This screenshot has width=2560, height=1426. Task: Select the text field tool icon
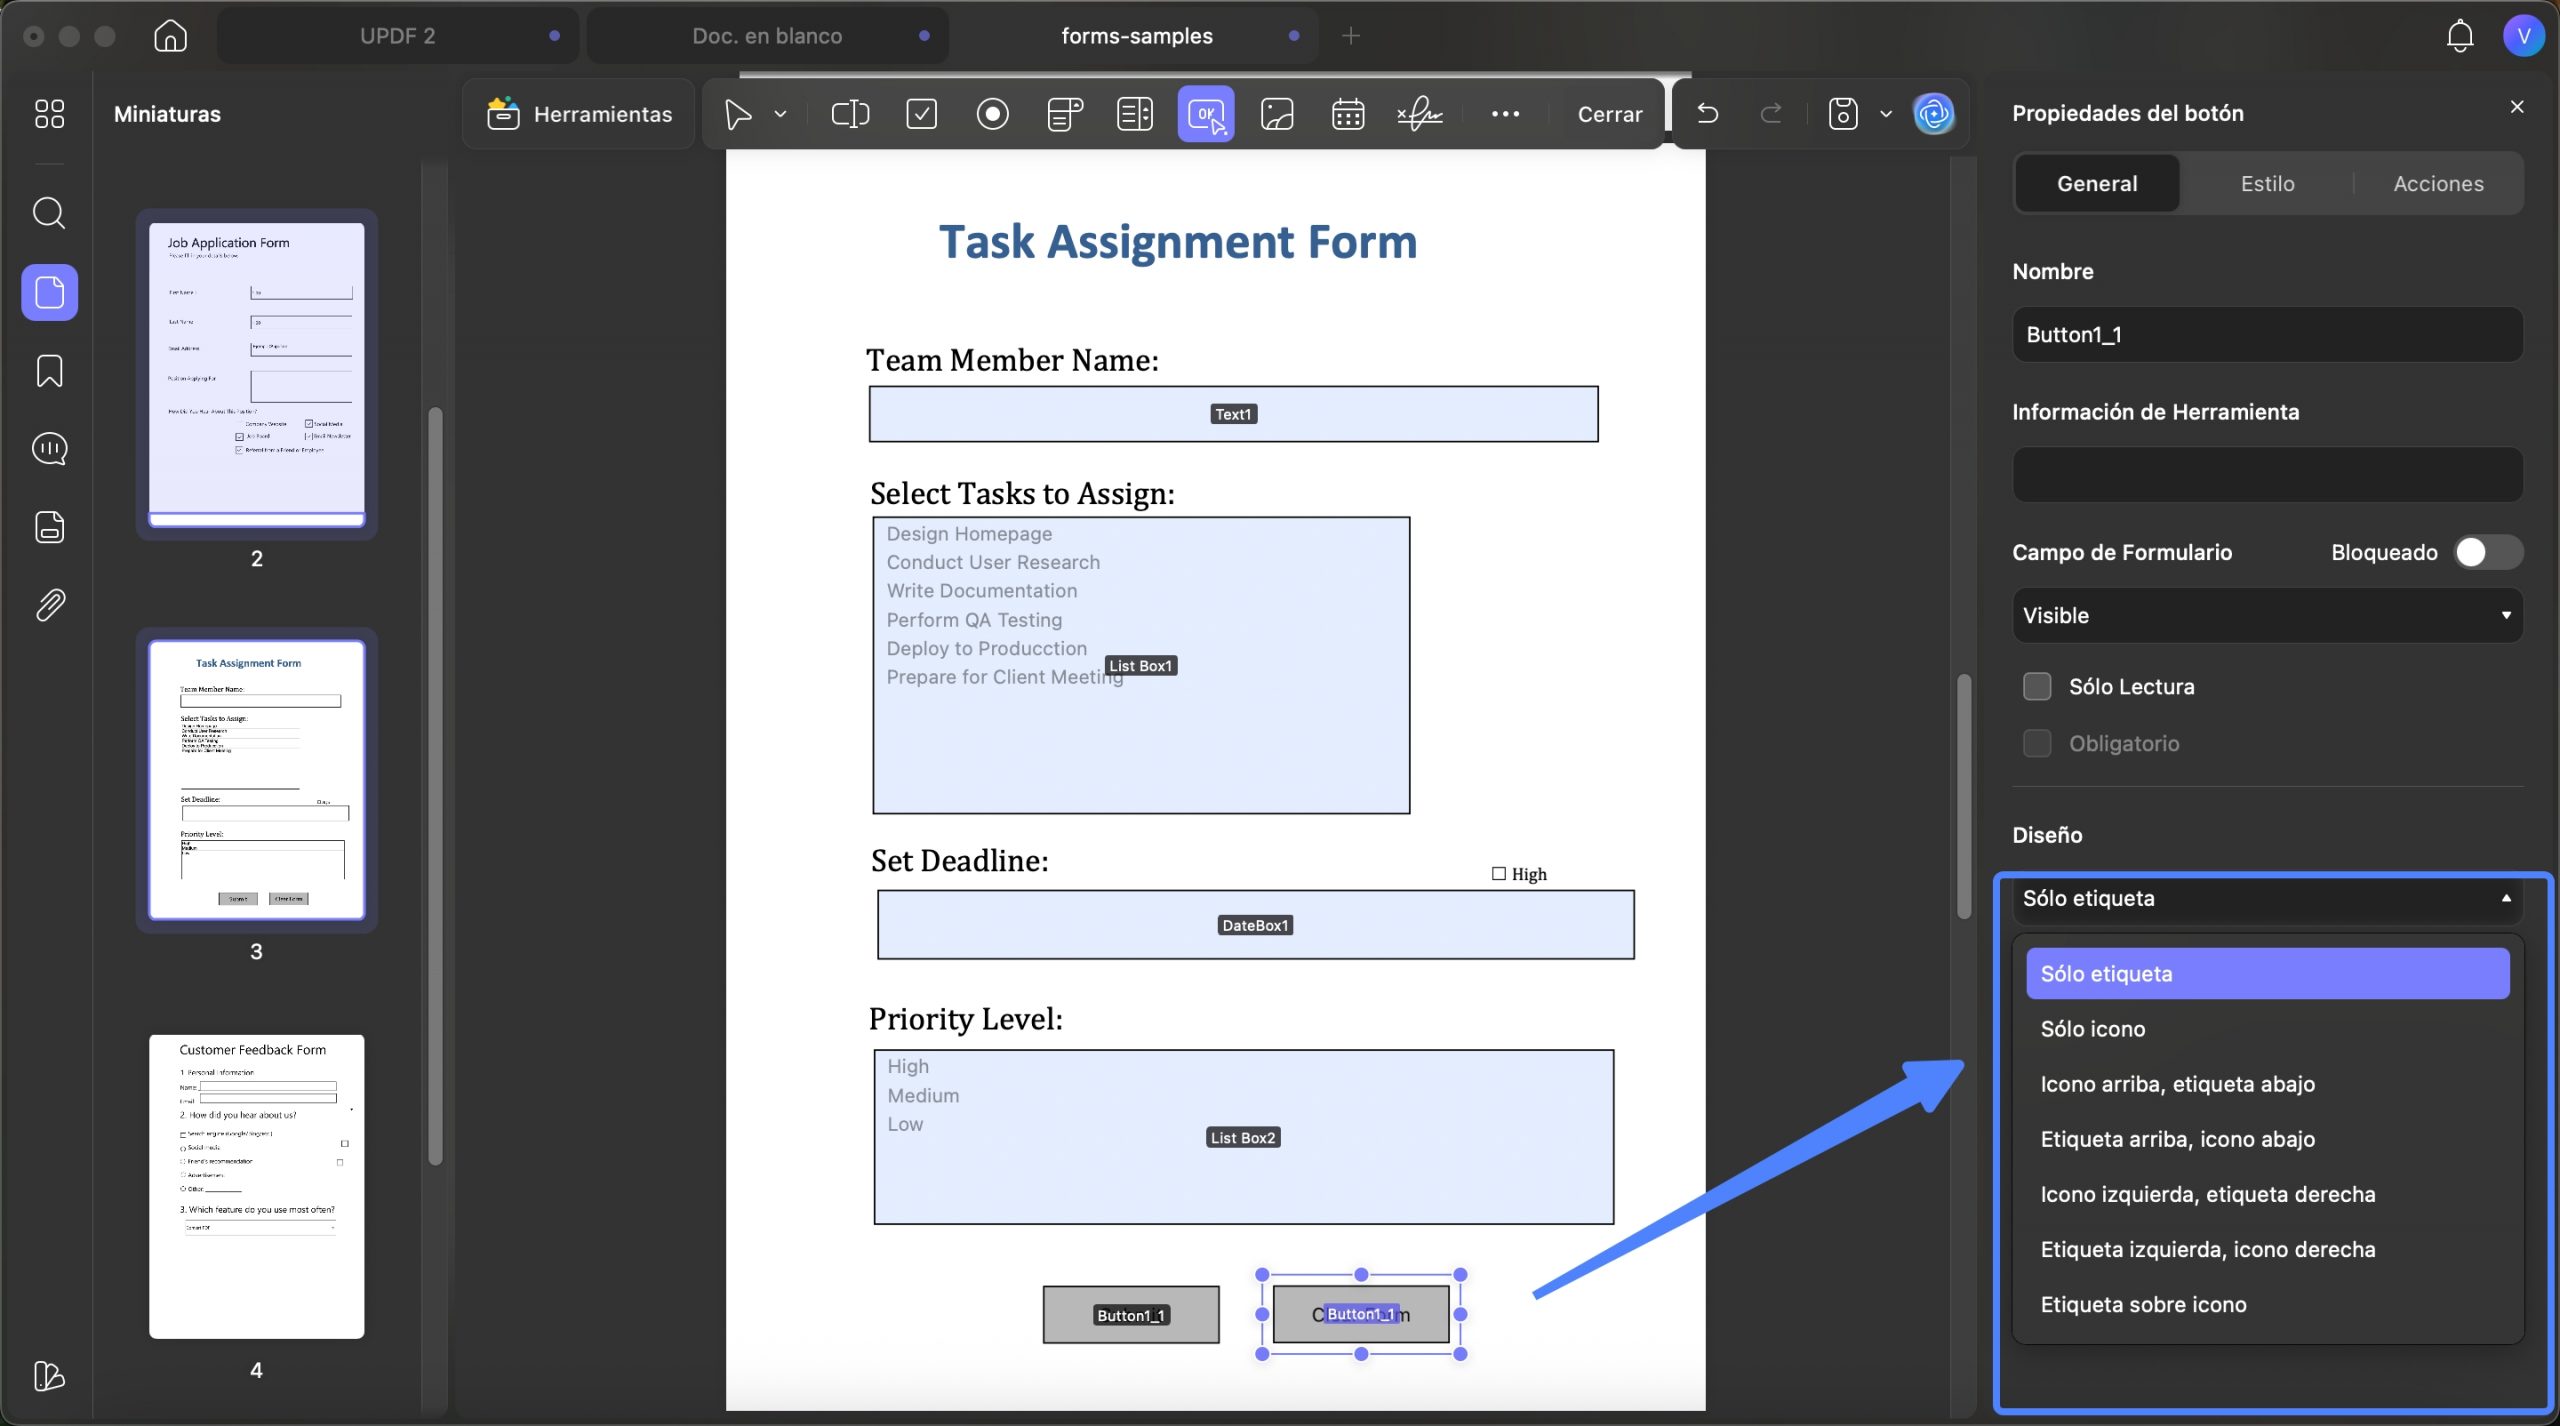pyautogui.click(x=850, y=114)
